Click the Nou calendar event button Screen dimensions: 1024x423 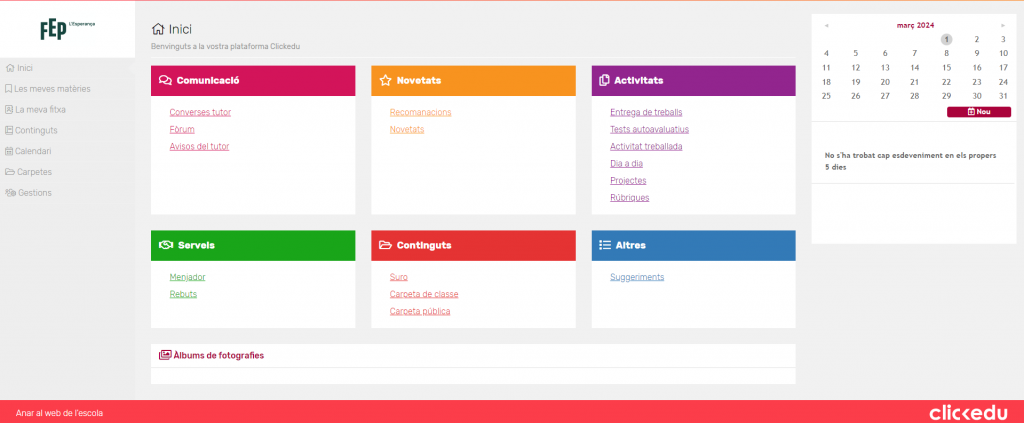(979, 112)
